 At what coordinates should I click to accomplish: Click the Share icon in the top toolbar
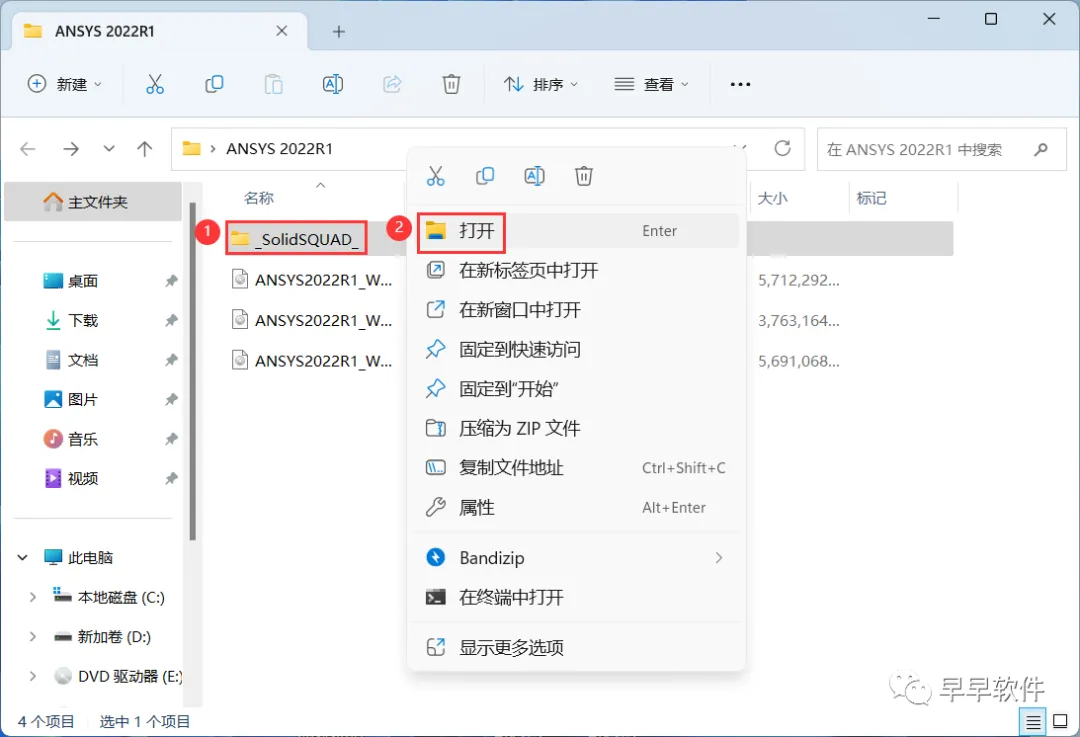click(392, 84)
